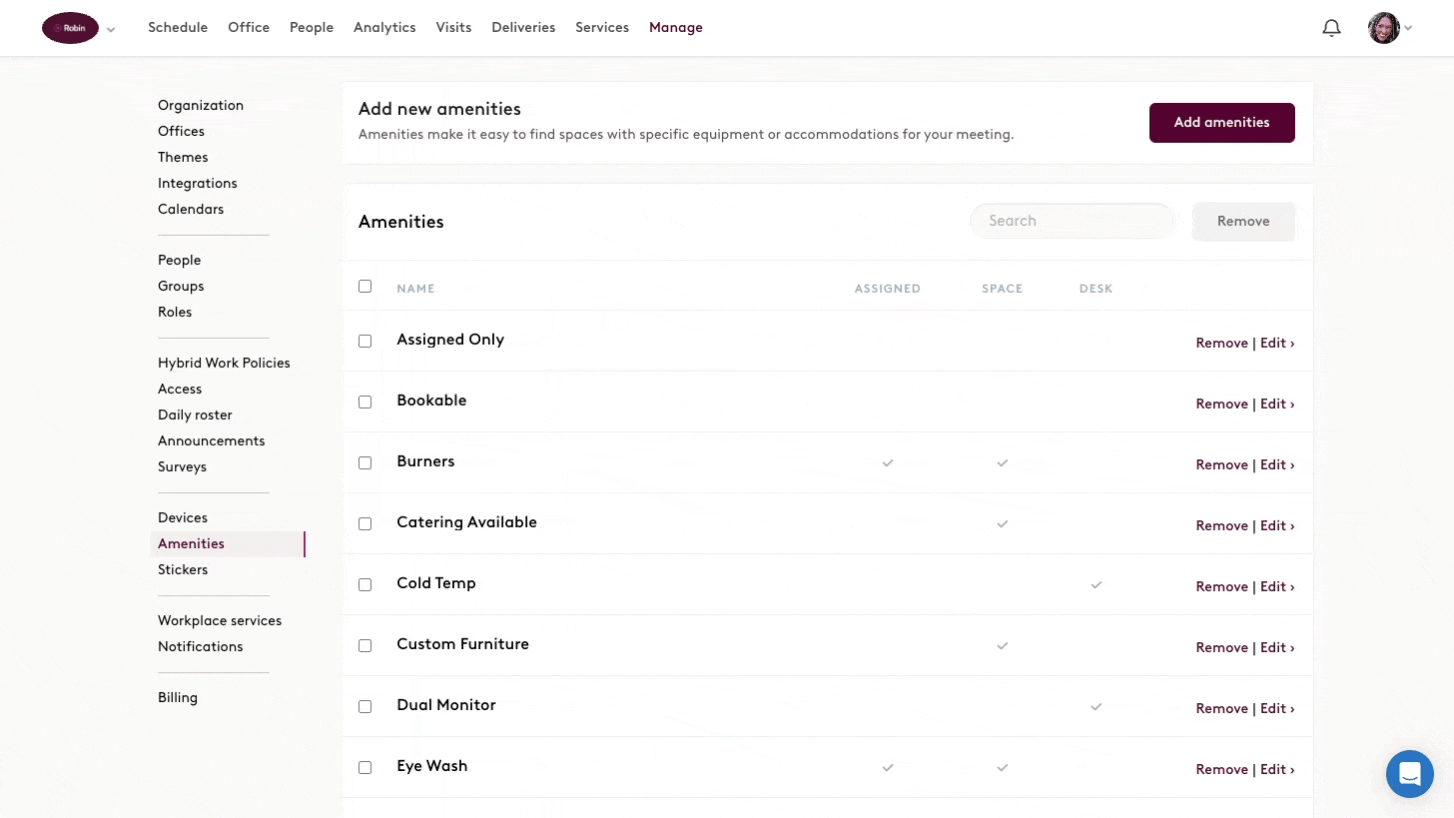Image resolution: width=1454 pixels, height=818 pixels.
Task: Open Daily roster in sidebar
Action: click(195, 415)
